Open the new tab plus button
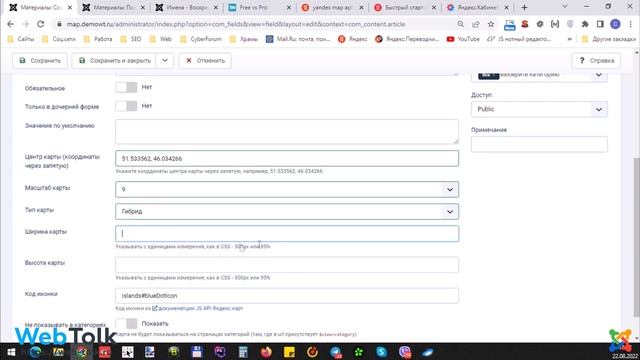This screenshot has width=640, height=360. pos(524,7)
